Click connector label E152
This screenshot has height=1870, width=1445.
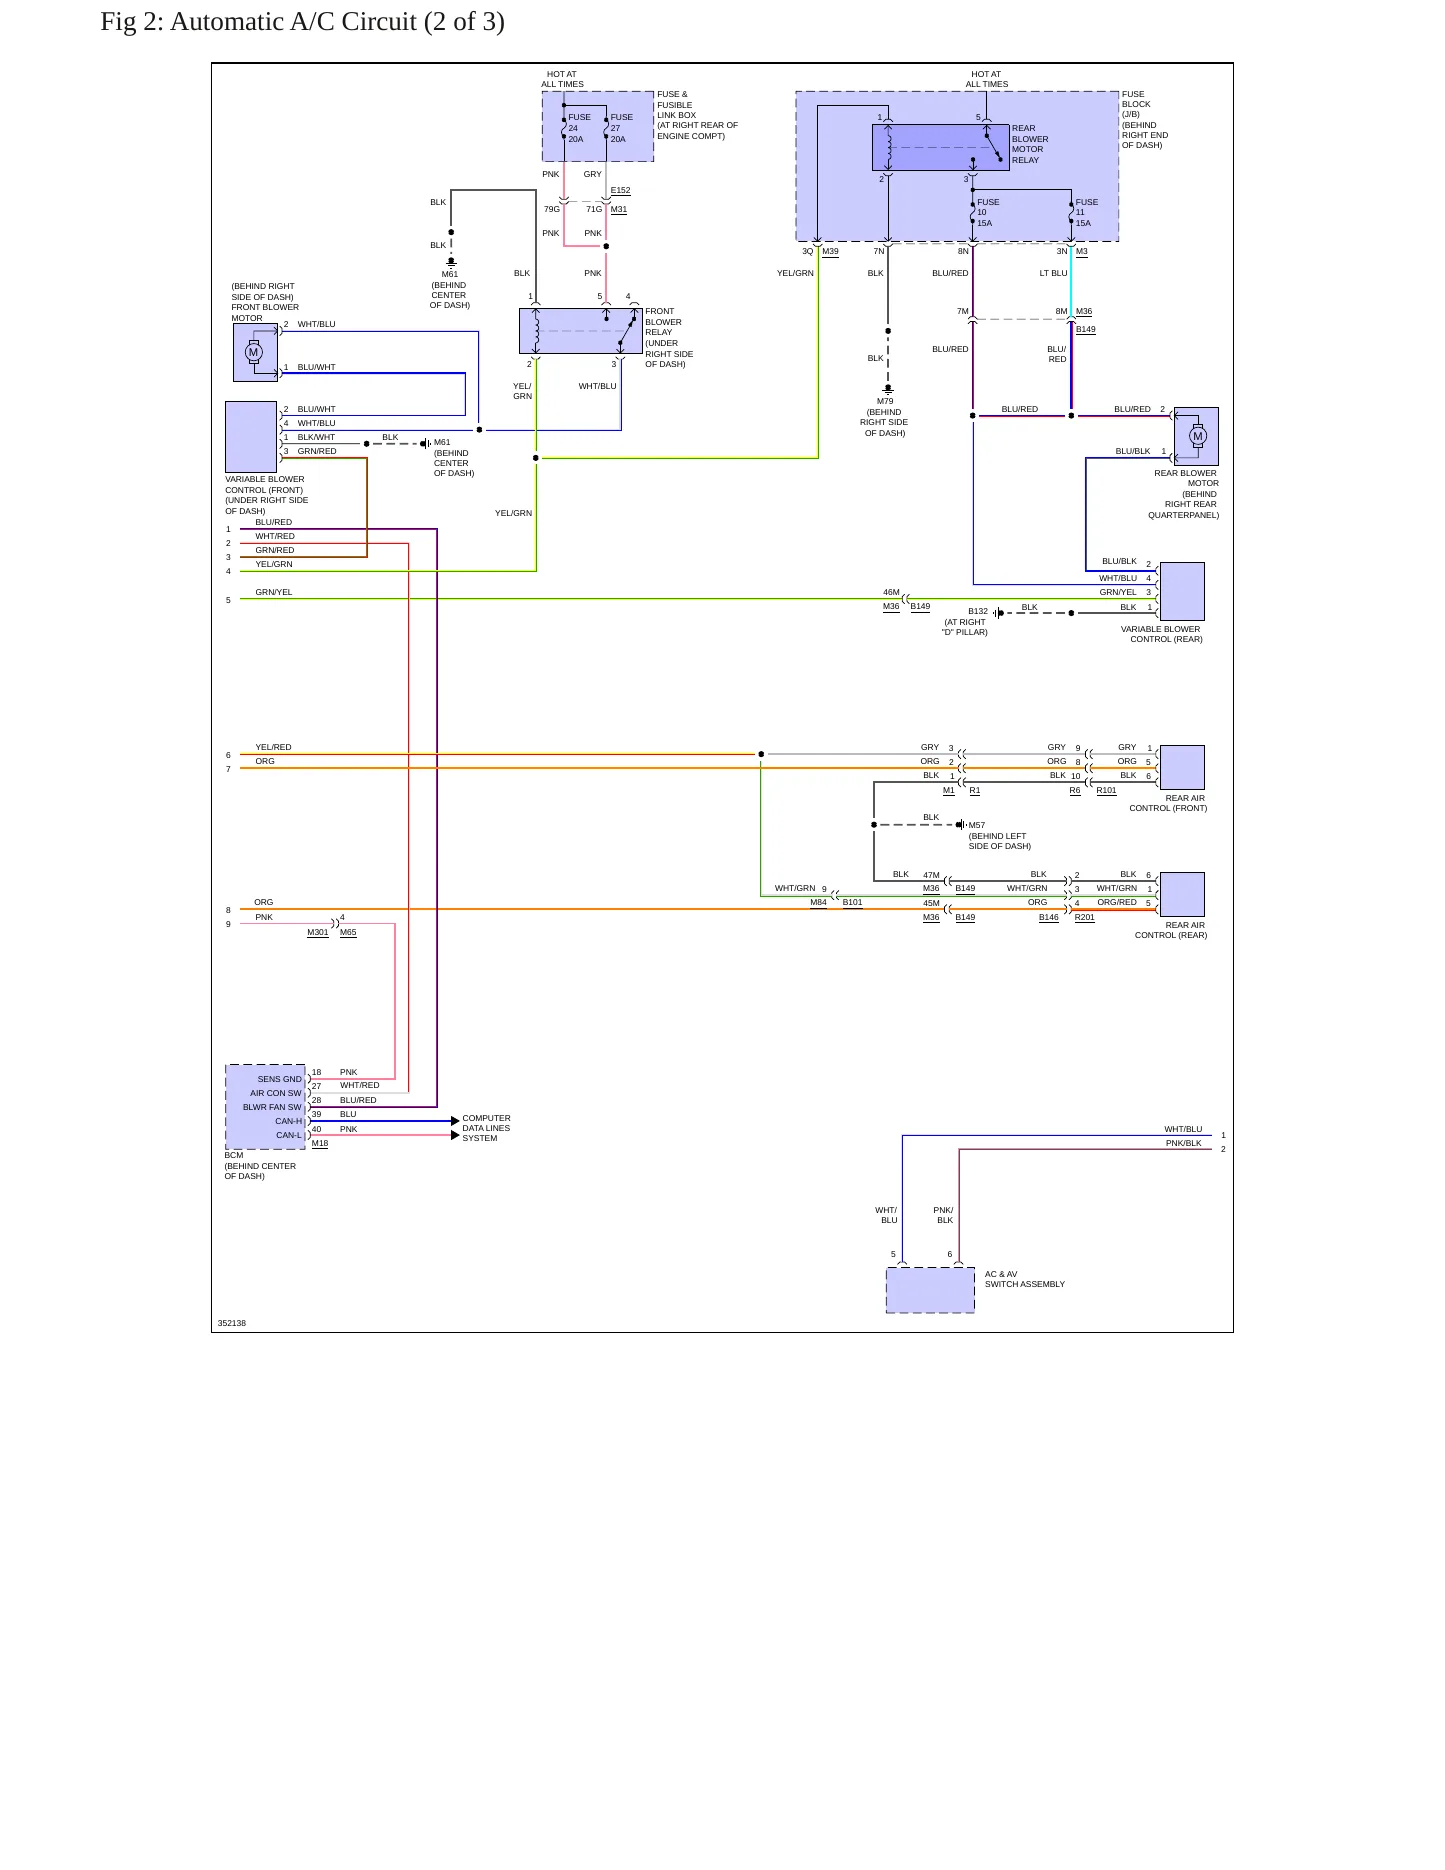620,190
